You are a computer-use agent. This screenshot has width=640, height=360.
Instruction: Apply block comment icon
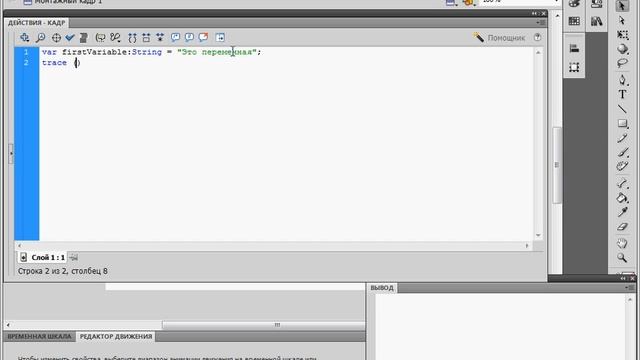point(175,38)
